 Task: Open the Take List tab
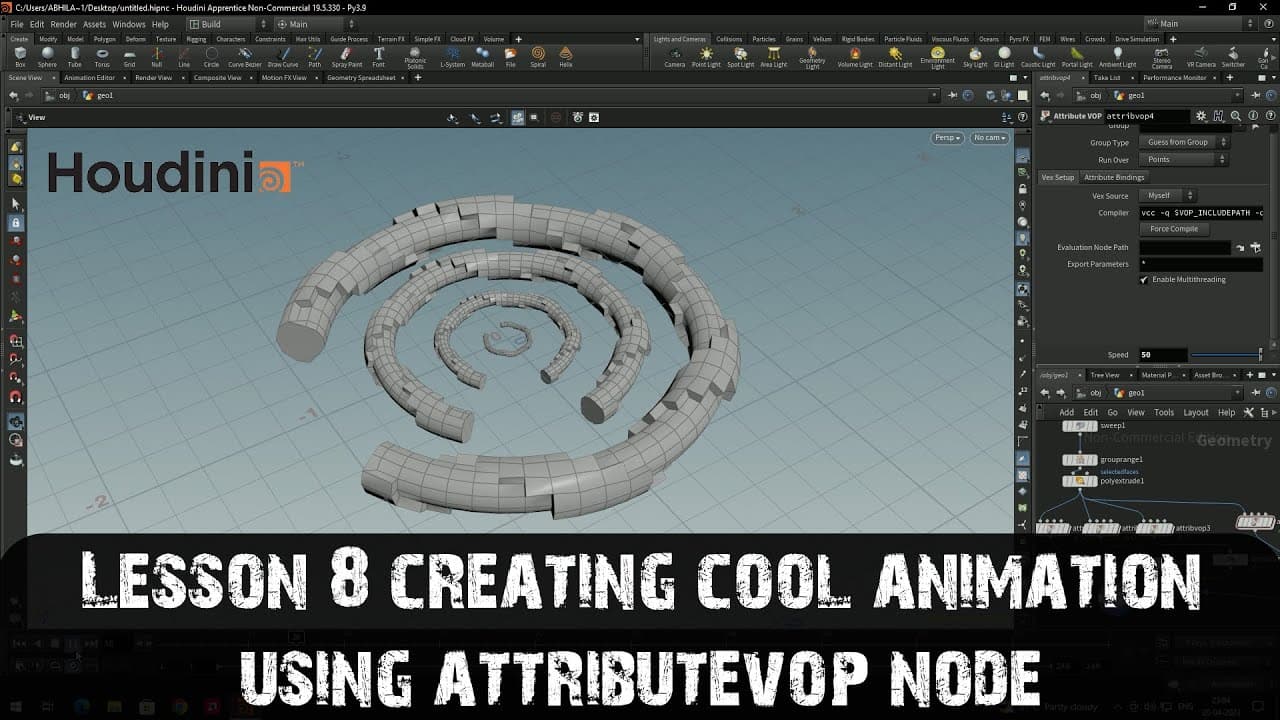[x=1107, y=77]
